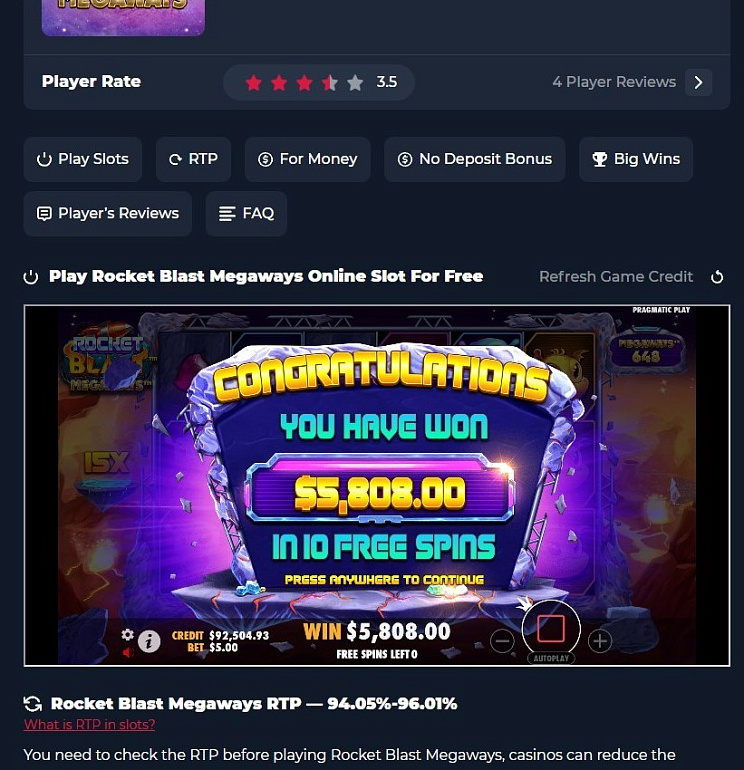Decrease the bet with the minus button
The image size is (744, 770).
[x=502, y=641]
